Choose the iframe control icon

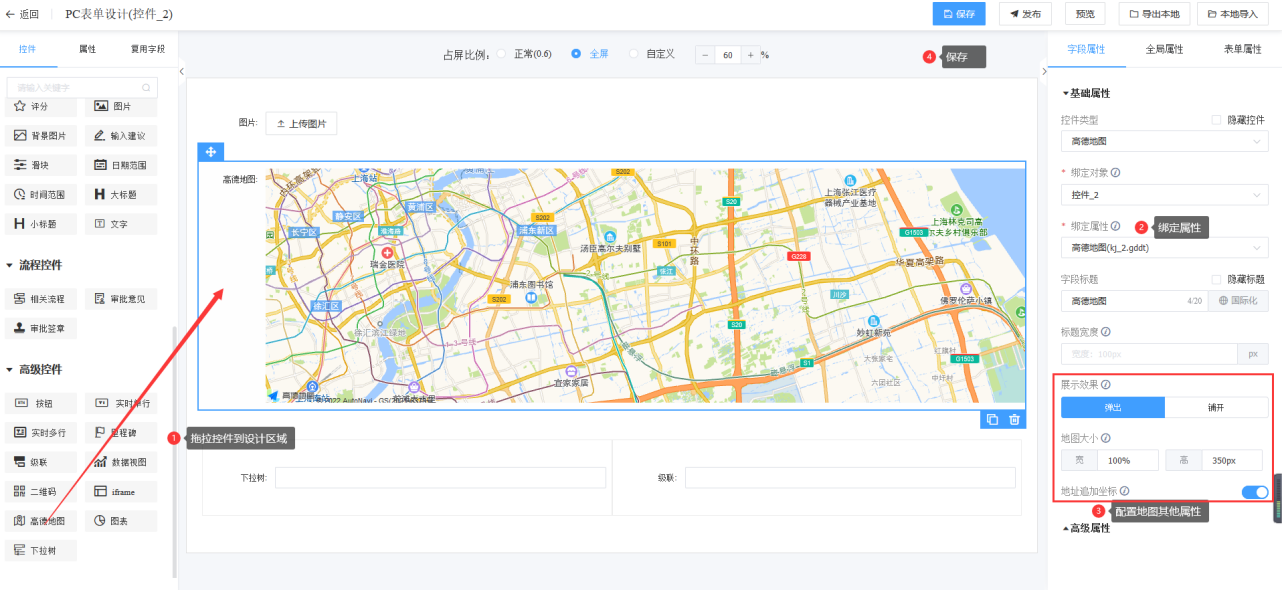(x=101, y=491)
